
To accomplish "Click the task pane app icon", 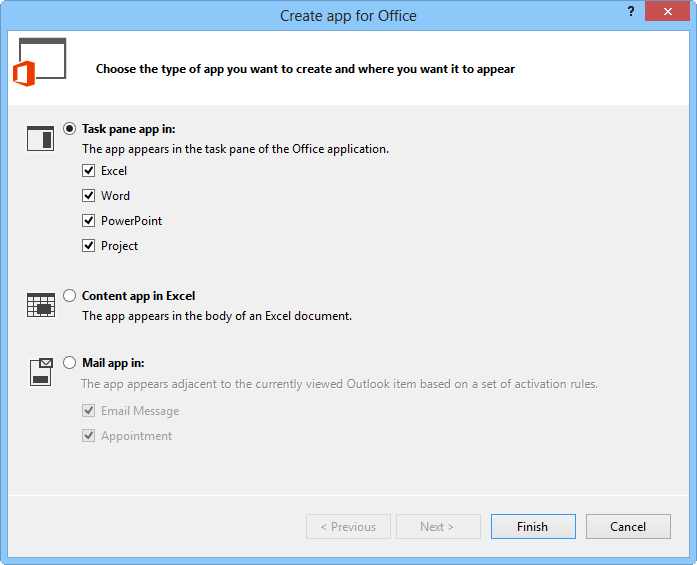I will click(x=40, y=139).
